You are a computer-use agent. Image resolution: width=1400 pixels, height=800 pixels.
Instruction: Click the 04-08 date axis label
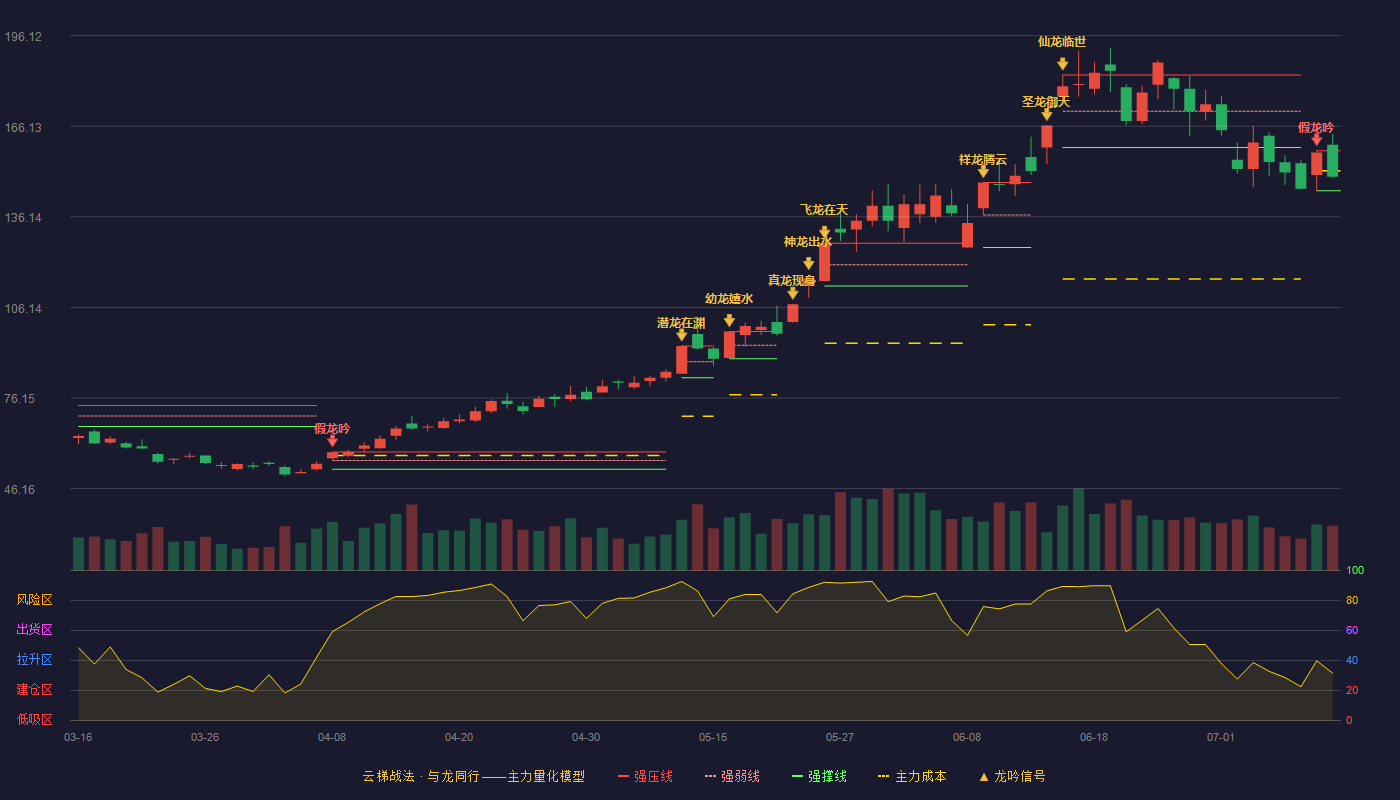tap(332, 737)
